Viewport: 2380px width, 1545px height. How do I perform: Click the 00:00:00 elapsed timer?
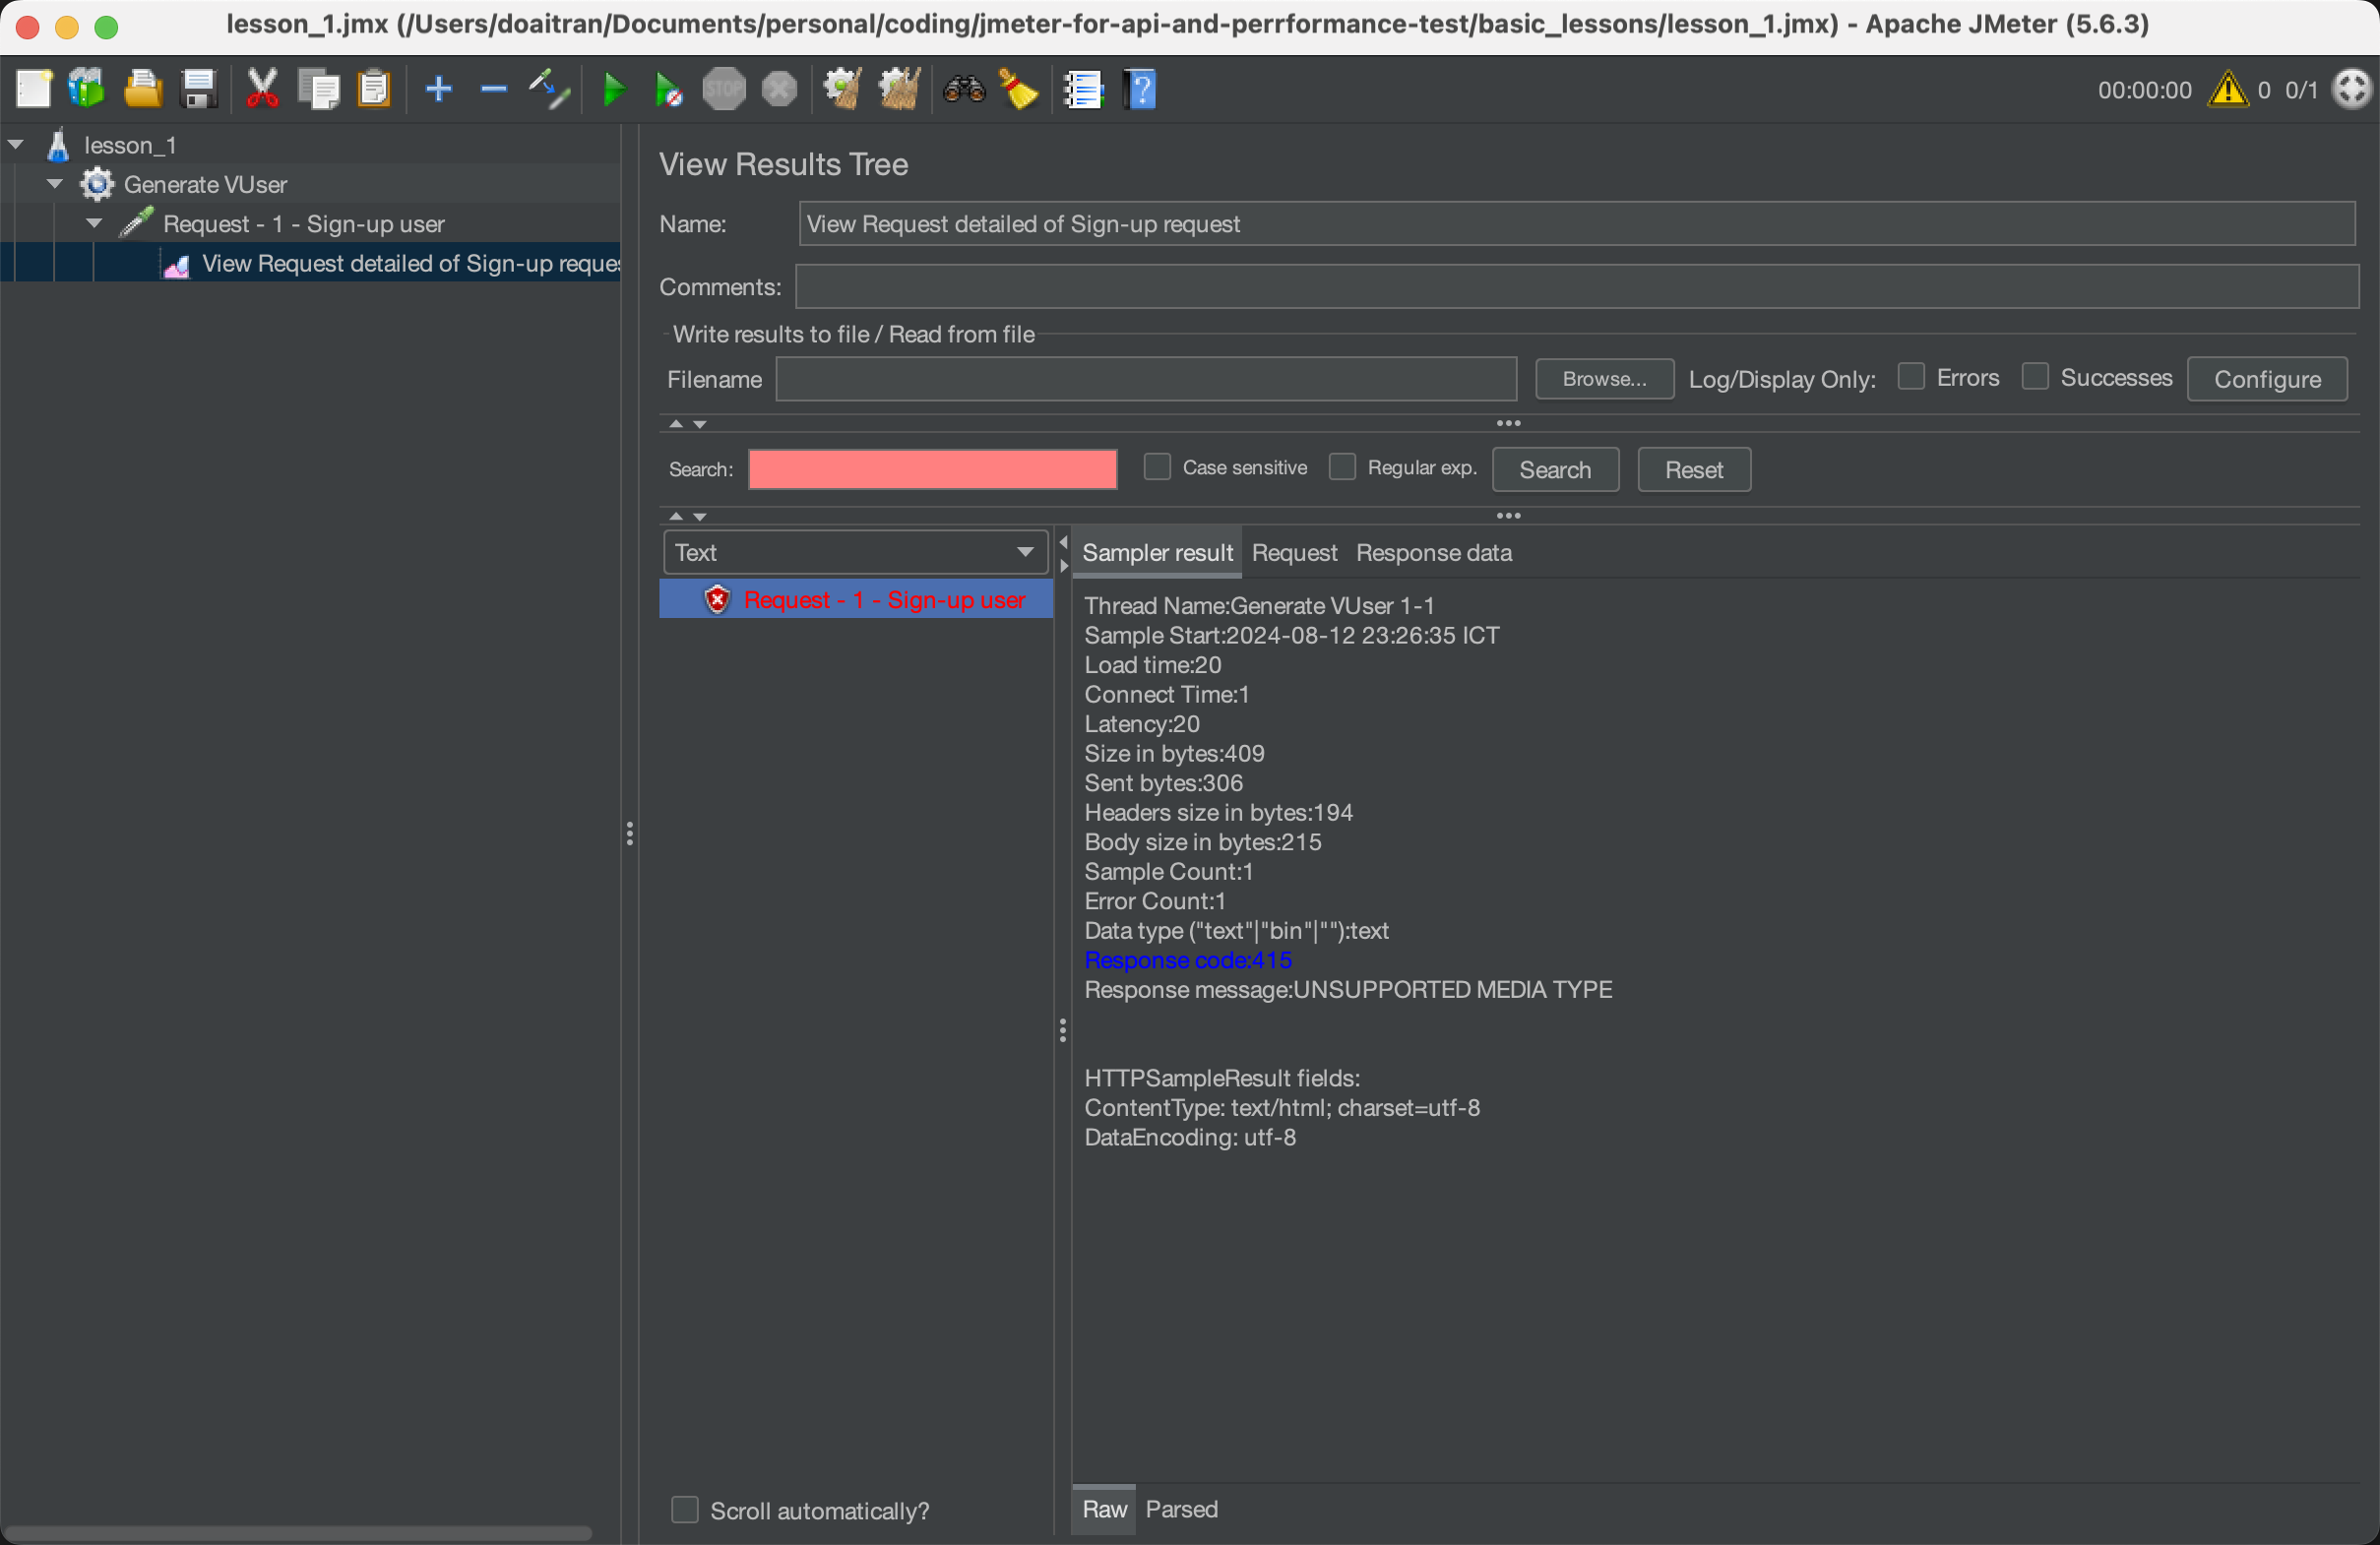(x=2144, y=90)
